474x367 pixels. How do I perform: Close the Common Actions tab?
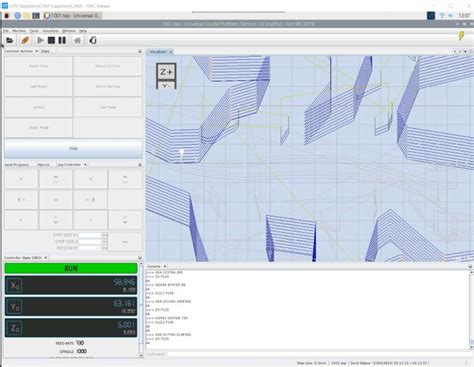click(37, 51)
